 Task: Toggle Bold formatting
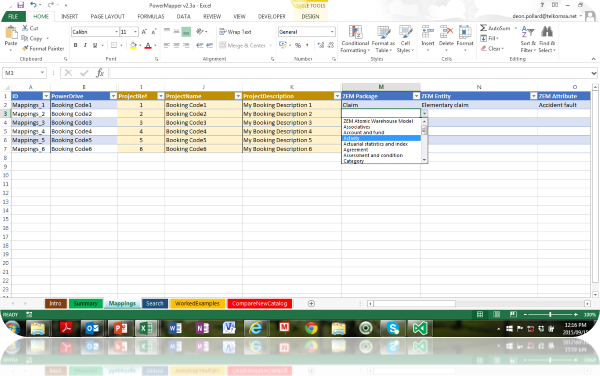75,45
